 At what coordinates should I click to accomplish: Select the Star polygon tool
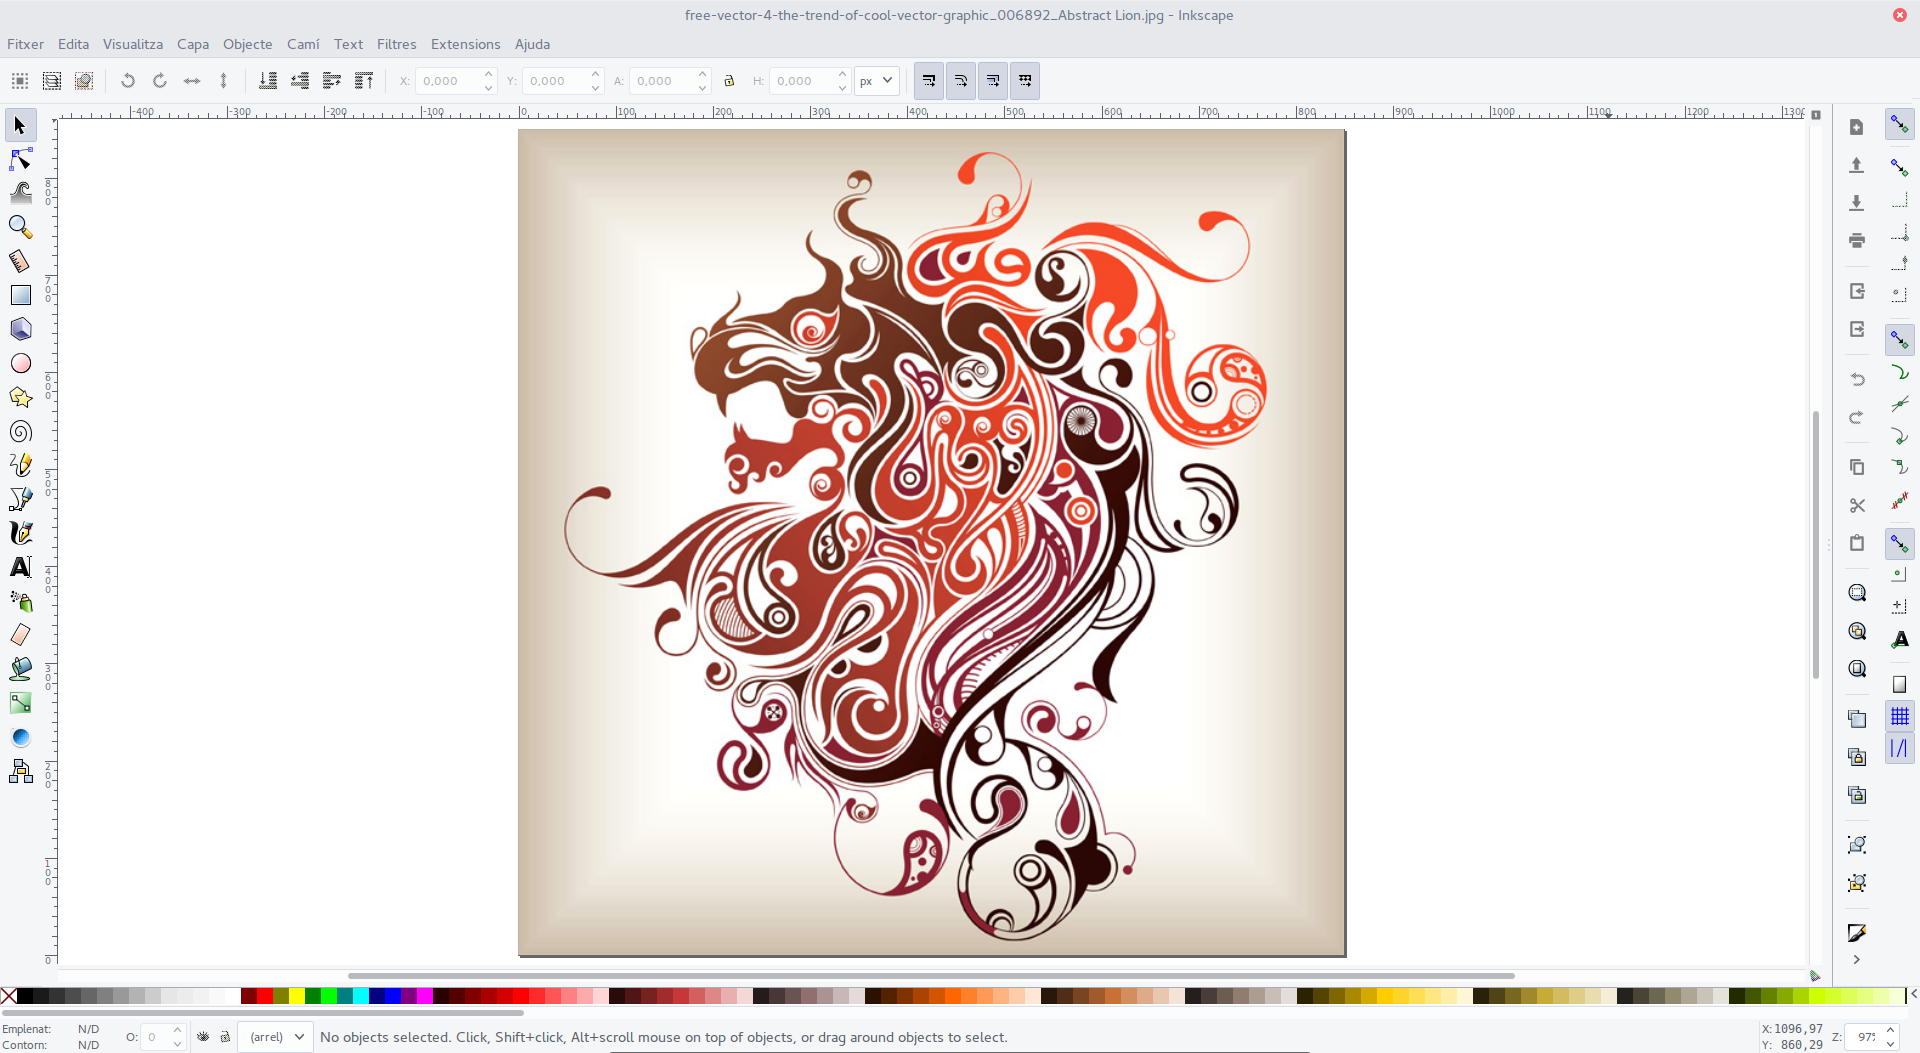tap(20, 397)
